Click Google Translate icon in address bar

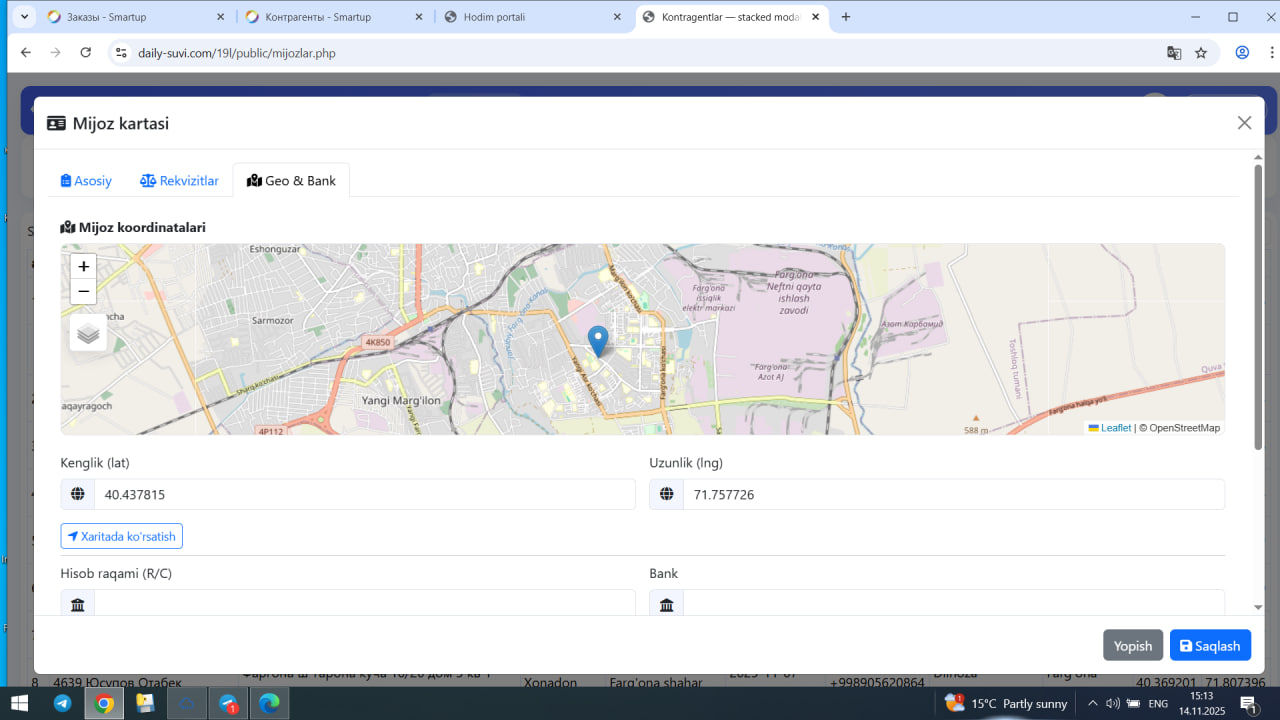[x=1174, y=53]
